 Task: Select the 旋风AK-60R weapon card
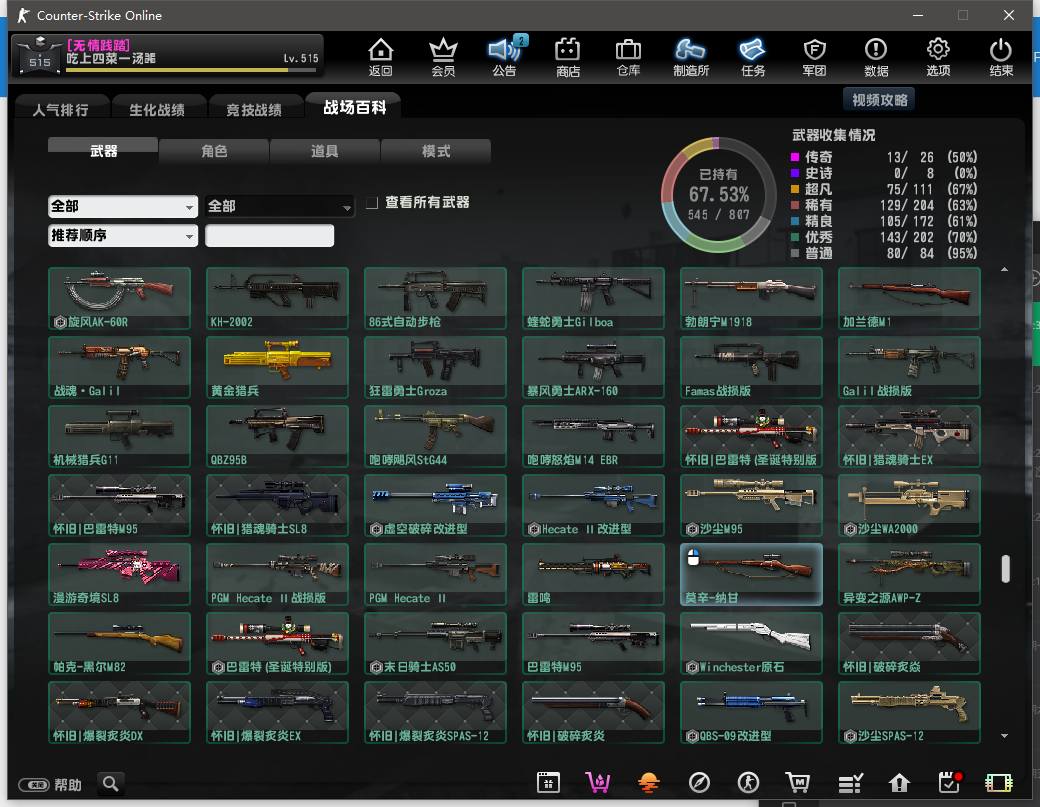tap(119, 298)
